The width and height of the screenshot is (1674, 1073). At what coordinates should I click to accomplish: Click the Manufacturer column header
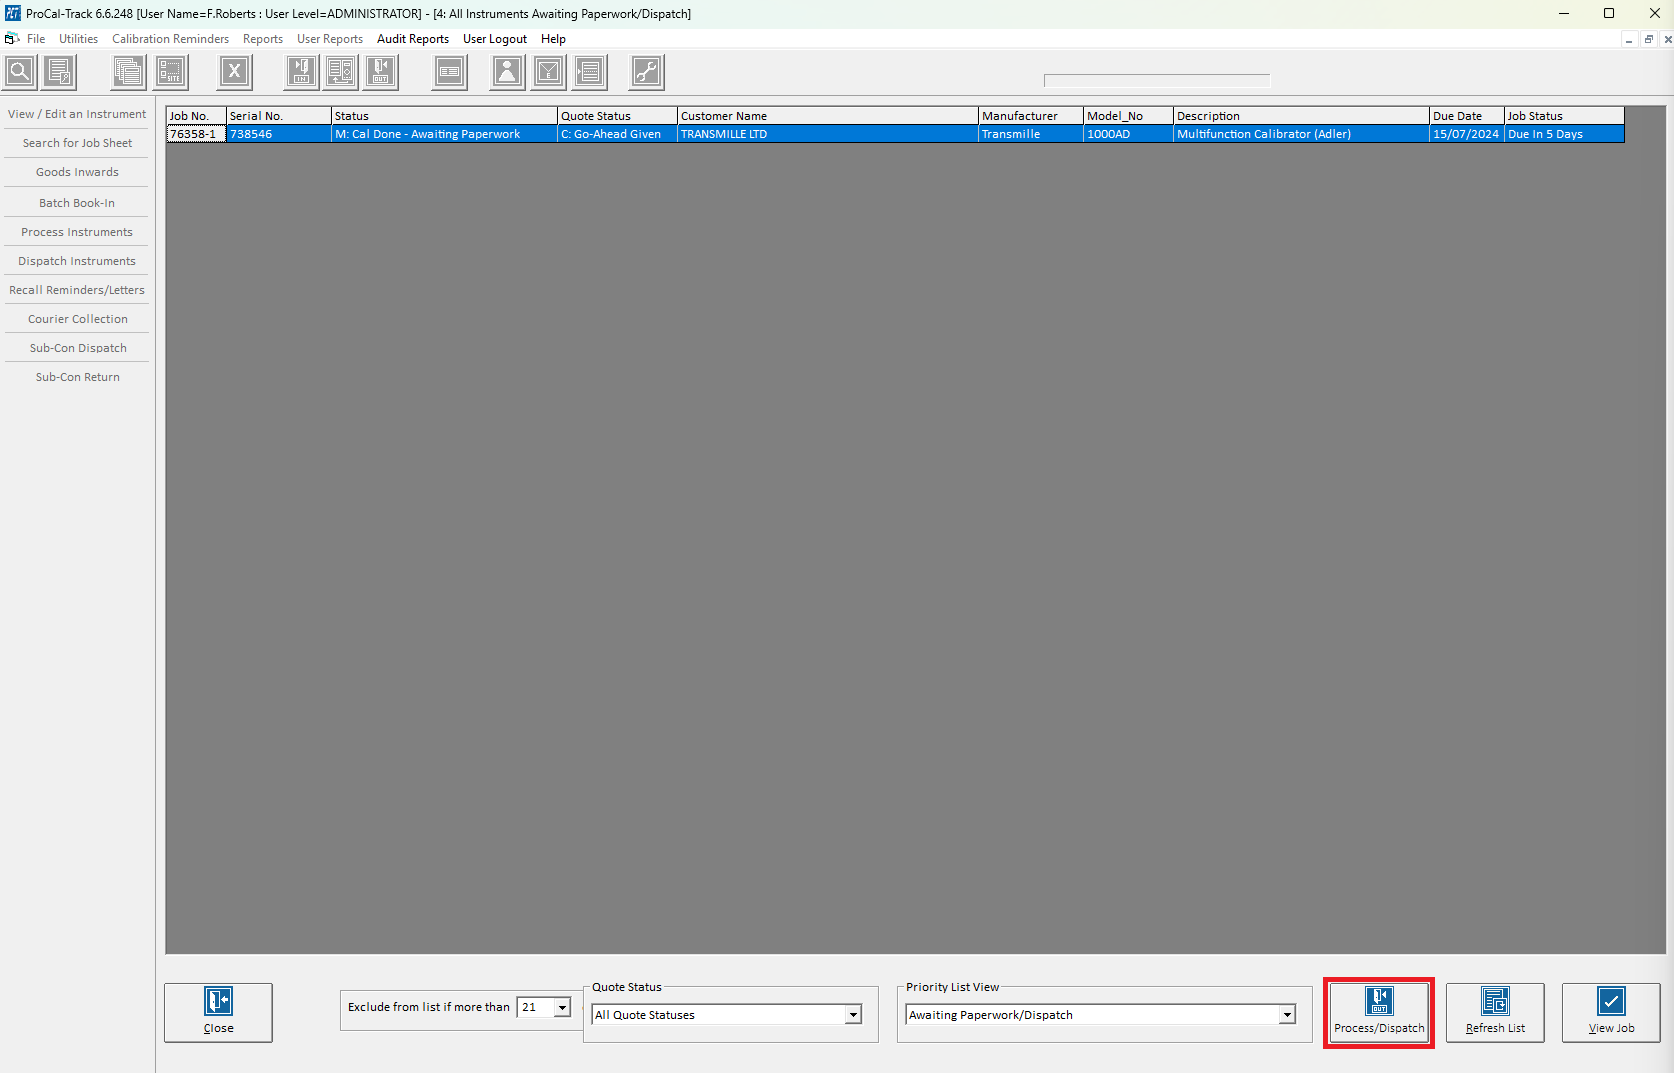click(x=1031, y=116)
